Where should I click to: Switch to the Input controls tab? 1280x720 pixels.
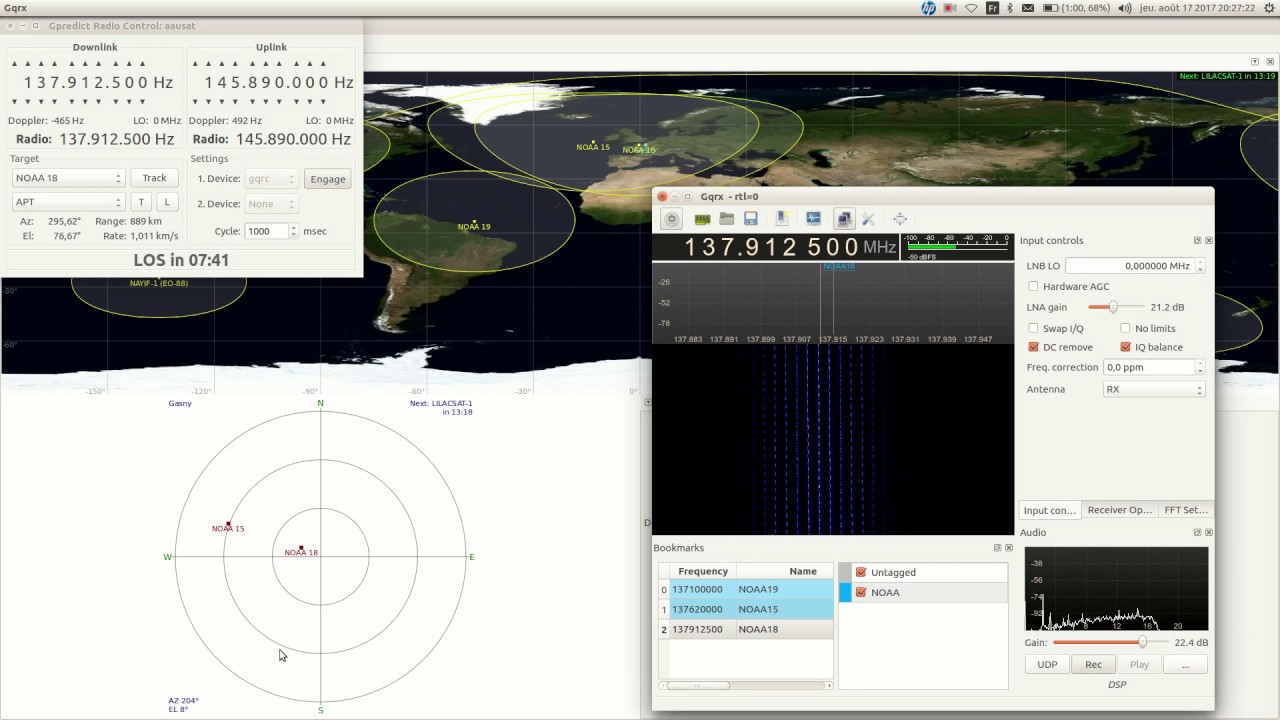1050,510
